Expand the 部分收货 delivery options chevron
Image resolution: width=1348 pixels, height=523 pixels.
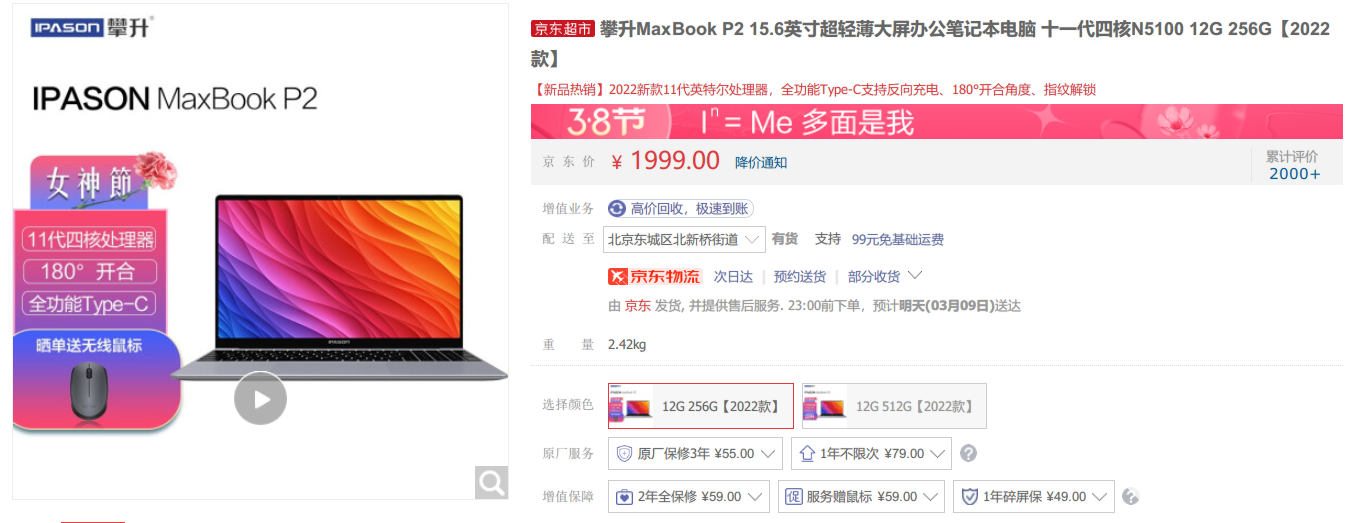point(914,275)
